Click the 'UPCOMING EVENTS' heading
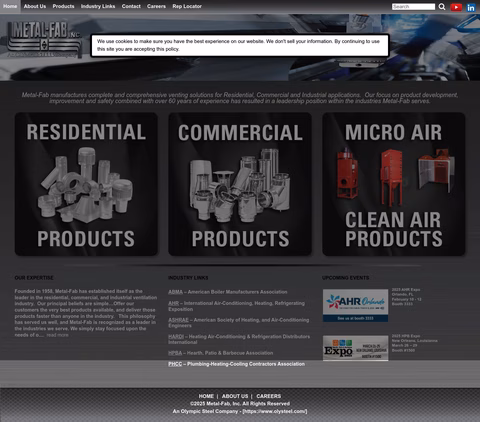The height and width of the screenshot is (422, 480). point(346,278)
